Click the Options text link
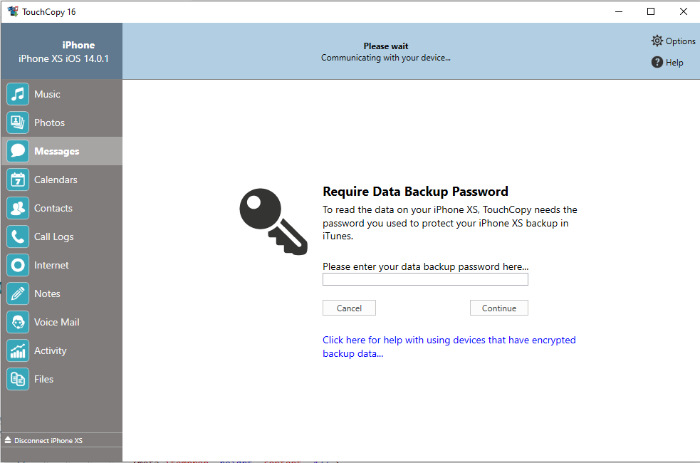 tap(680, 41)
